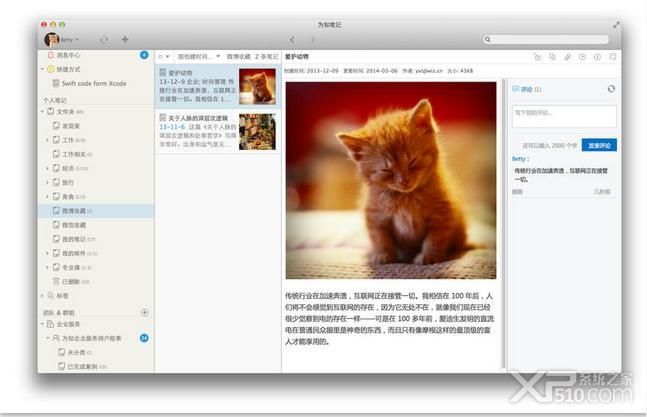Click the bookshelf thumbnail in note list
The width and height of the screenshot is (647, 417).
257,132
